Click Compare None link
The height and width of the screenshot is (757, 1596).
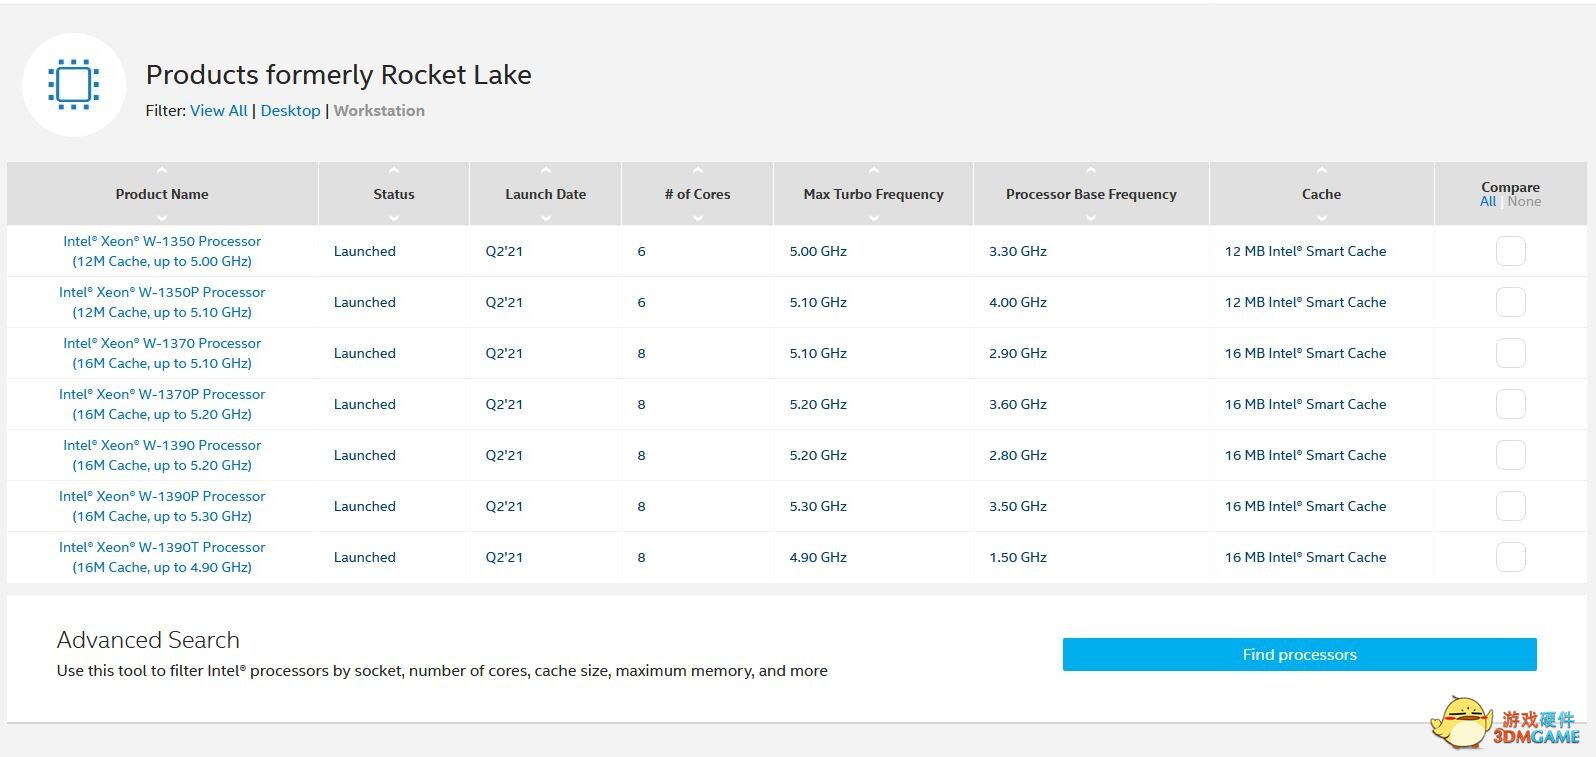[1524, 201]
